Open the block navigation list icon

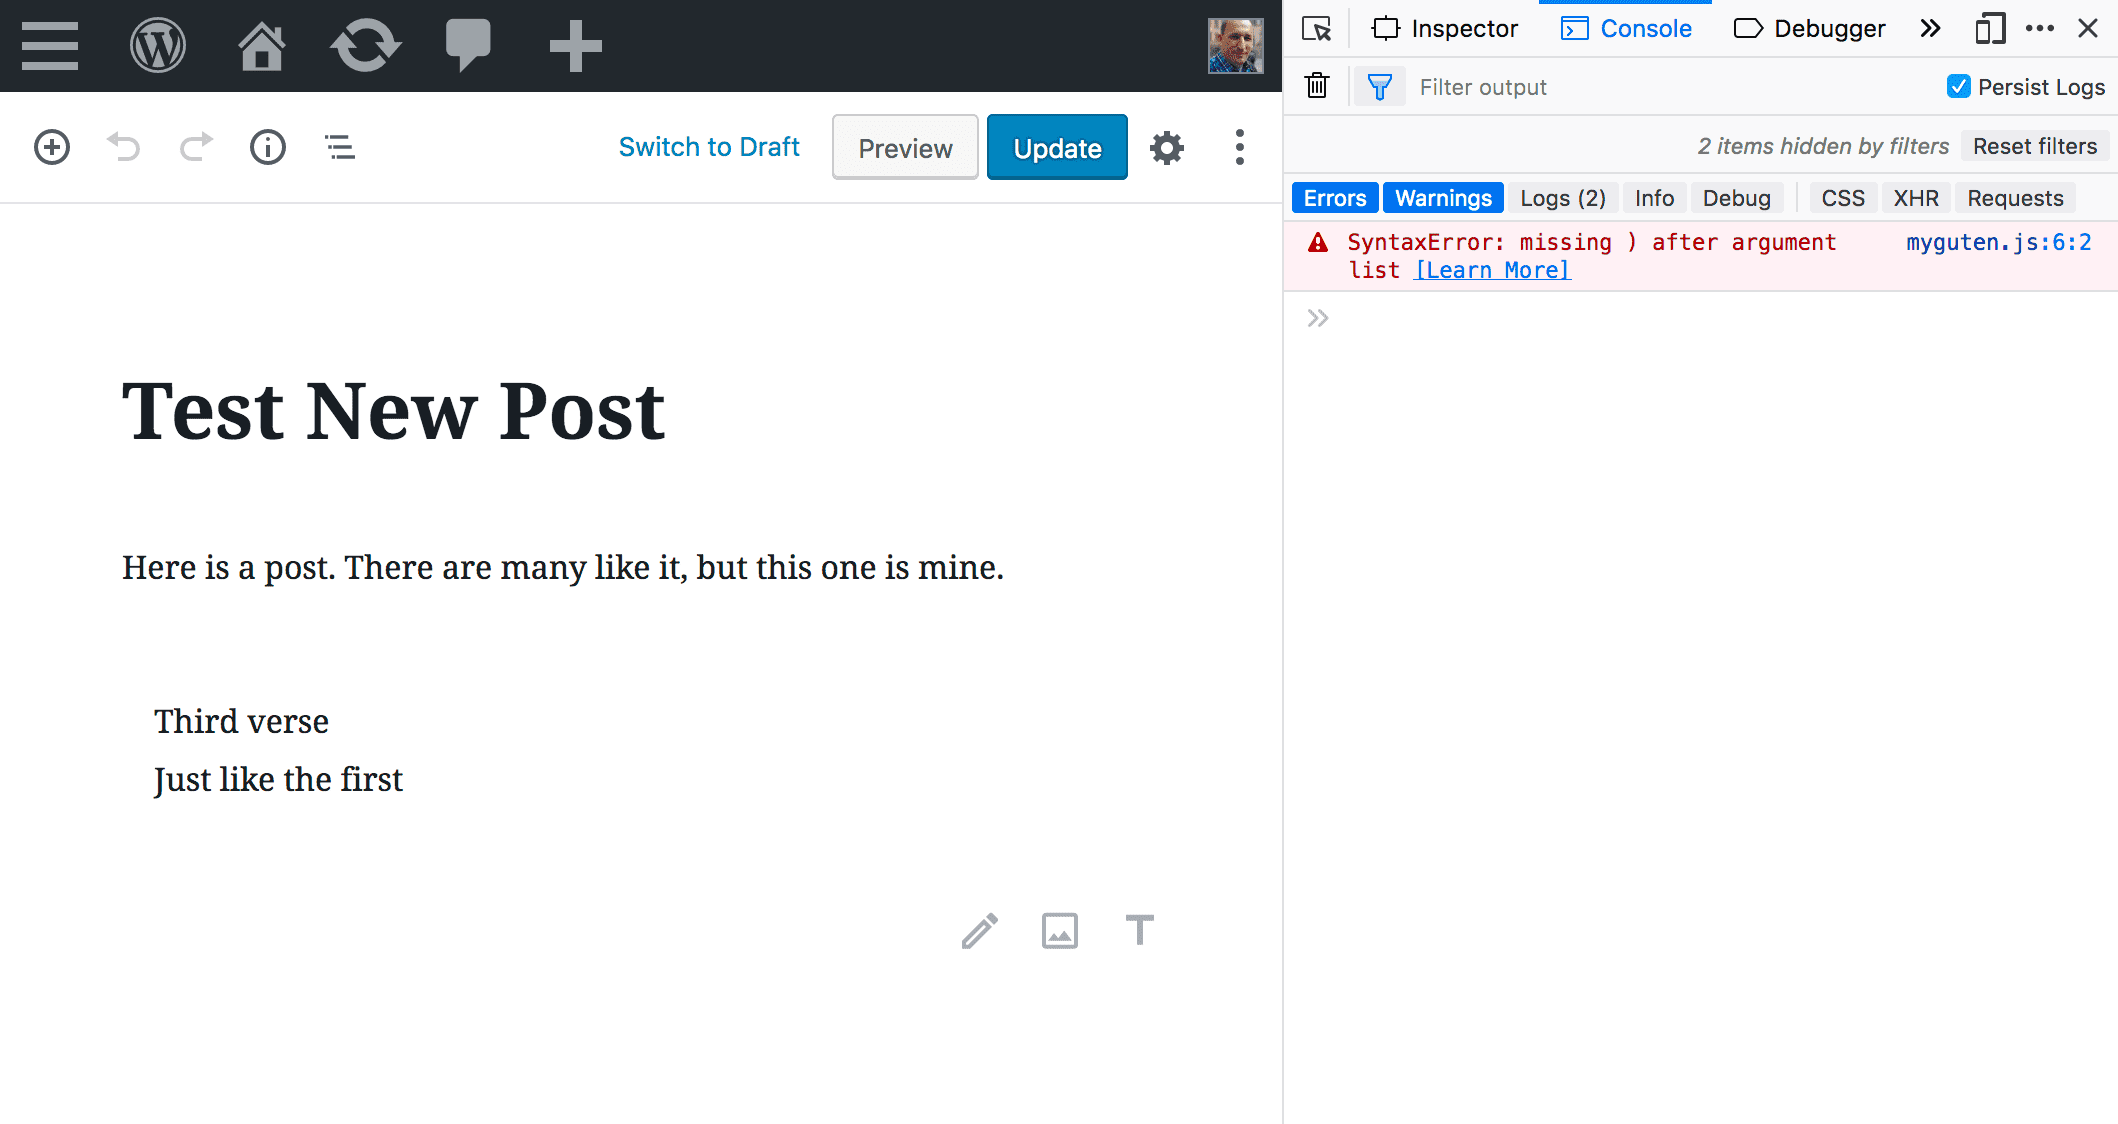(x=340, y=147)
